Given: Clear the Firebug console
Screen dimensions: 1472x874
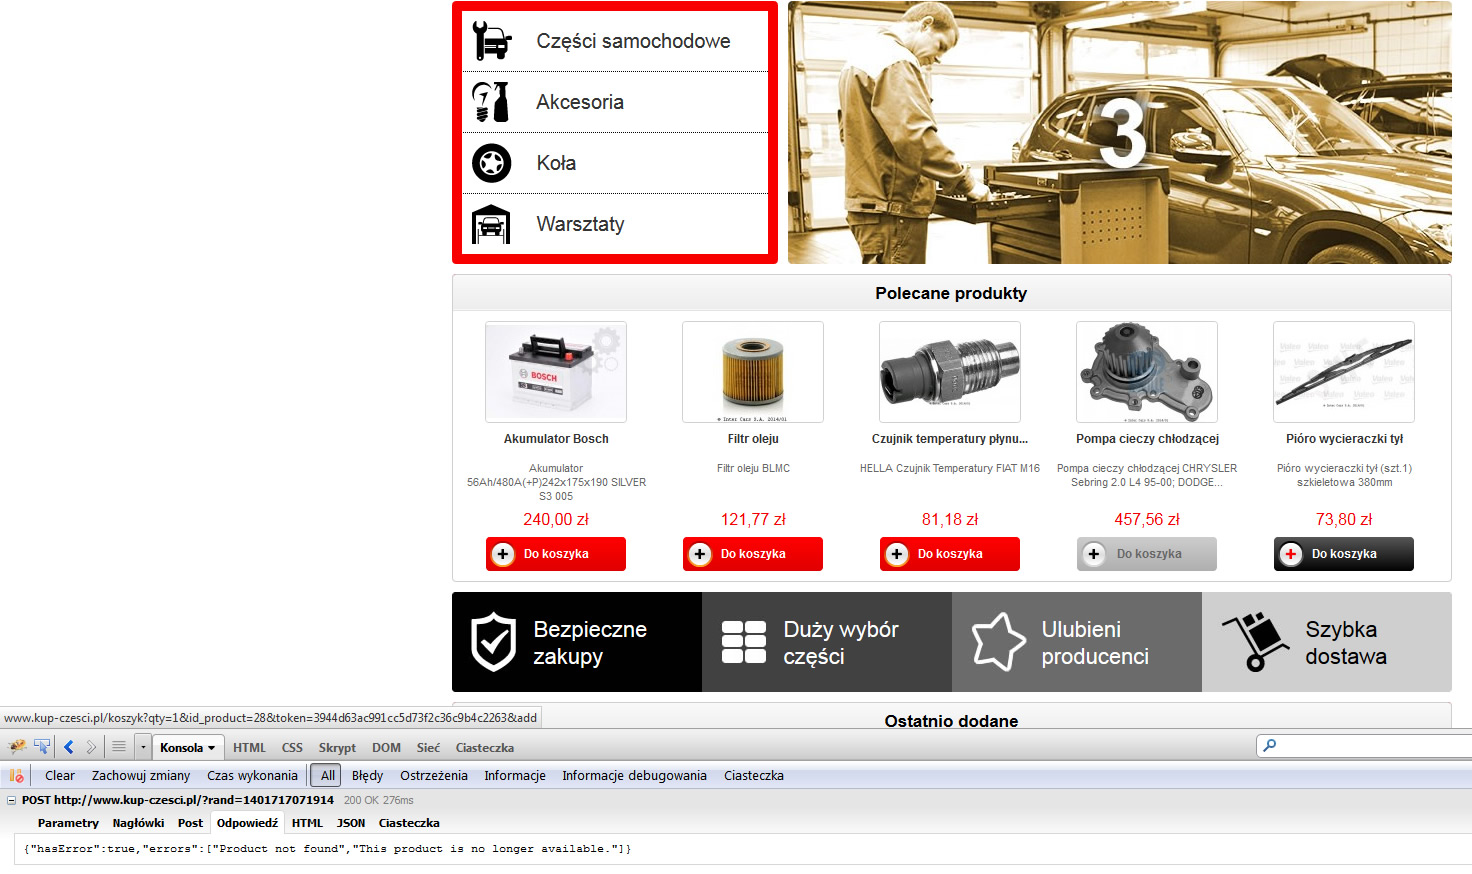Looking at the screenshot, I should 60,776.
